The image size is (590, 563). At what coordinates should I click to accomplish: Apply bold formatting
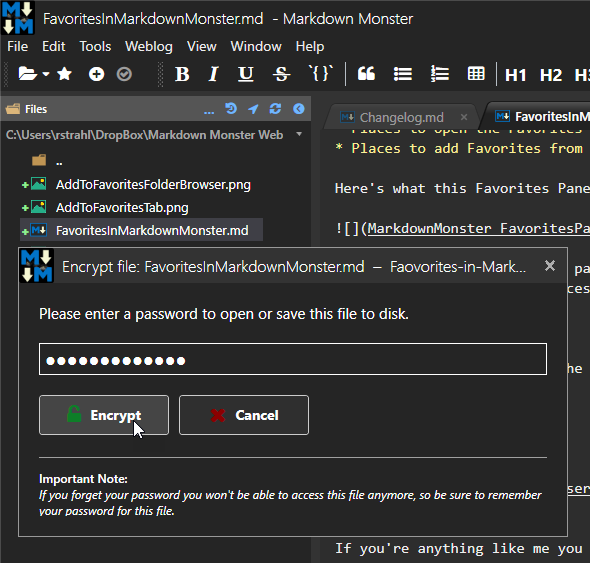point(182,74)
